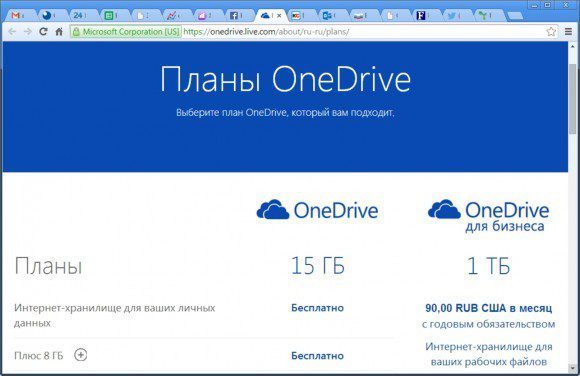This screenshot has height=376, width=580.
Task: Click the 1 ТБ plan heading
Action: [x=489, y=266]
